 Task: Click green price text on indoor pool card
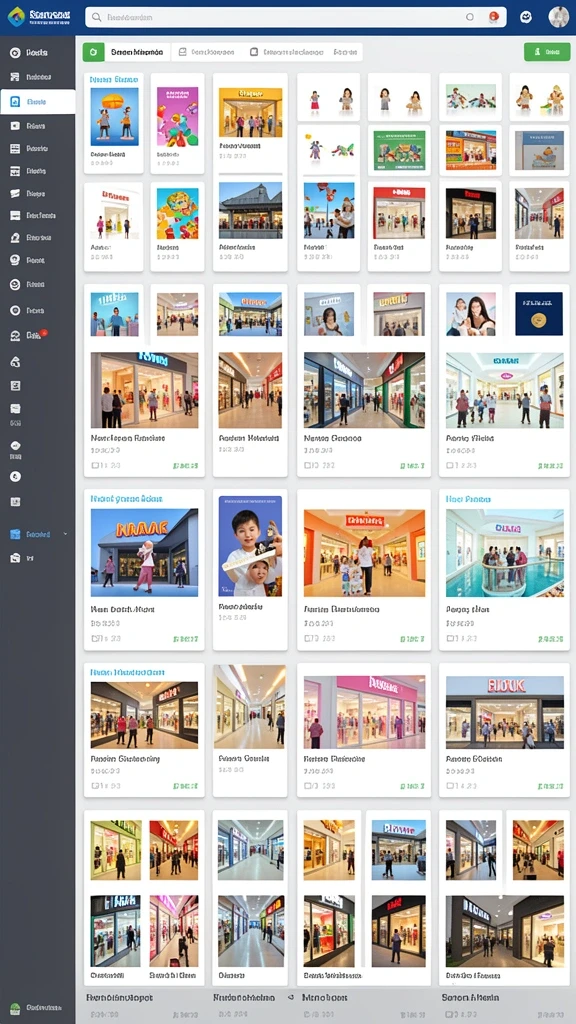coord(550,639)
